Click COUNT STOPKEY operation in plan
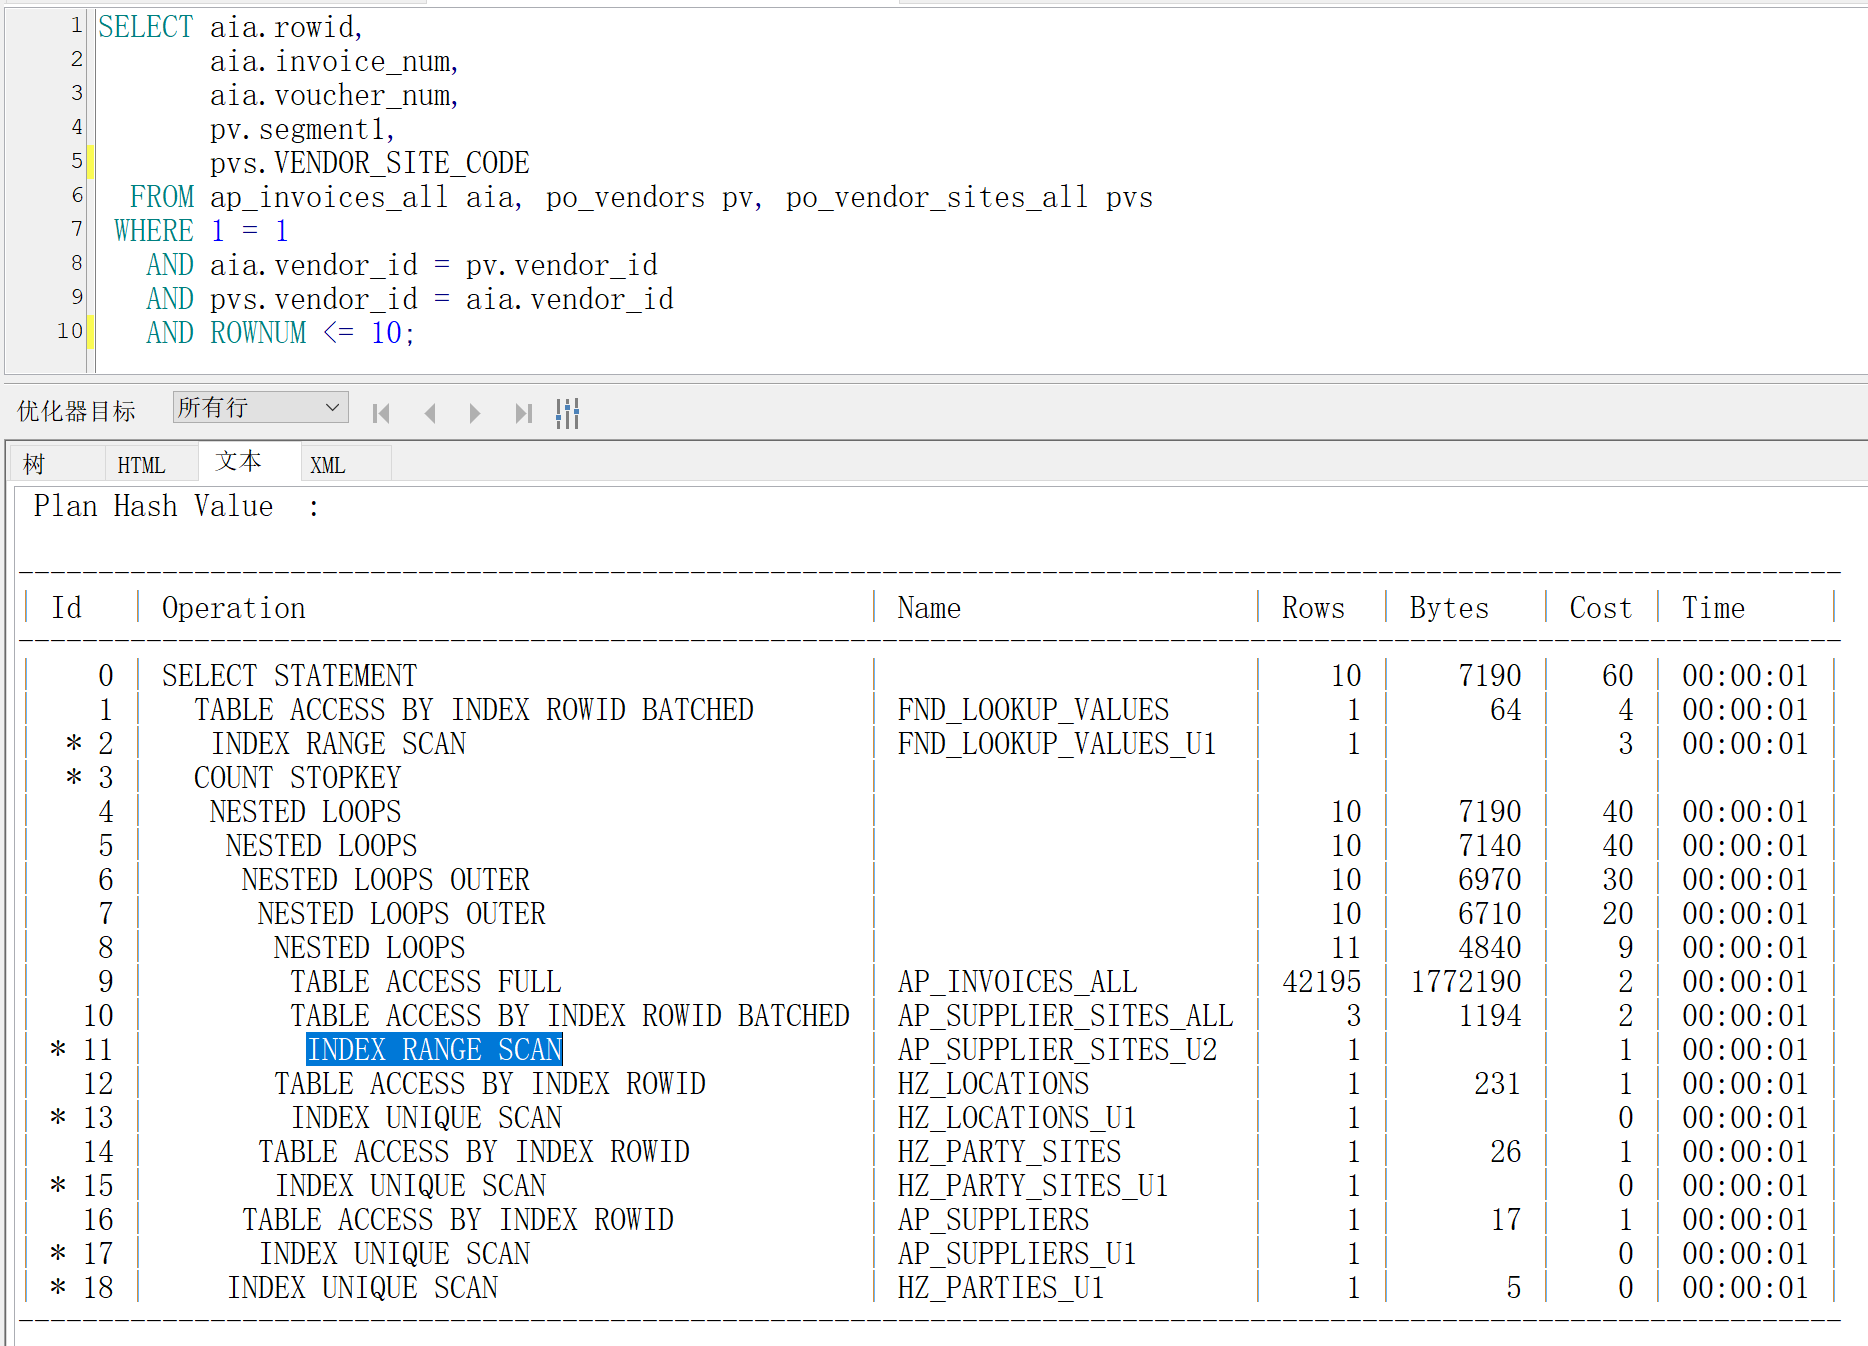1868x1346 pixels. pos(297,777)
